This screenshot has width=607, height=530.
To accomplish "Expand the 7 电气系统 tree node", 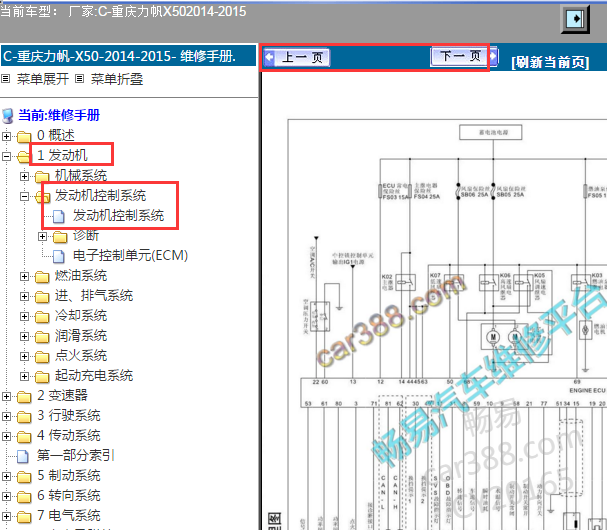I will 6,516.
